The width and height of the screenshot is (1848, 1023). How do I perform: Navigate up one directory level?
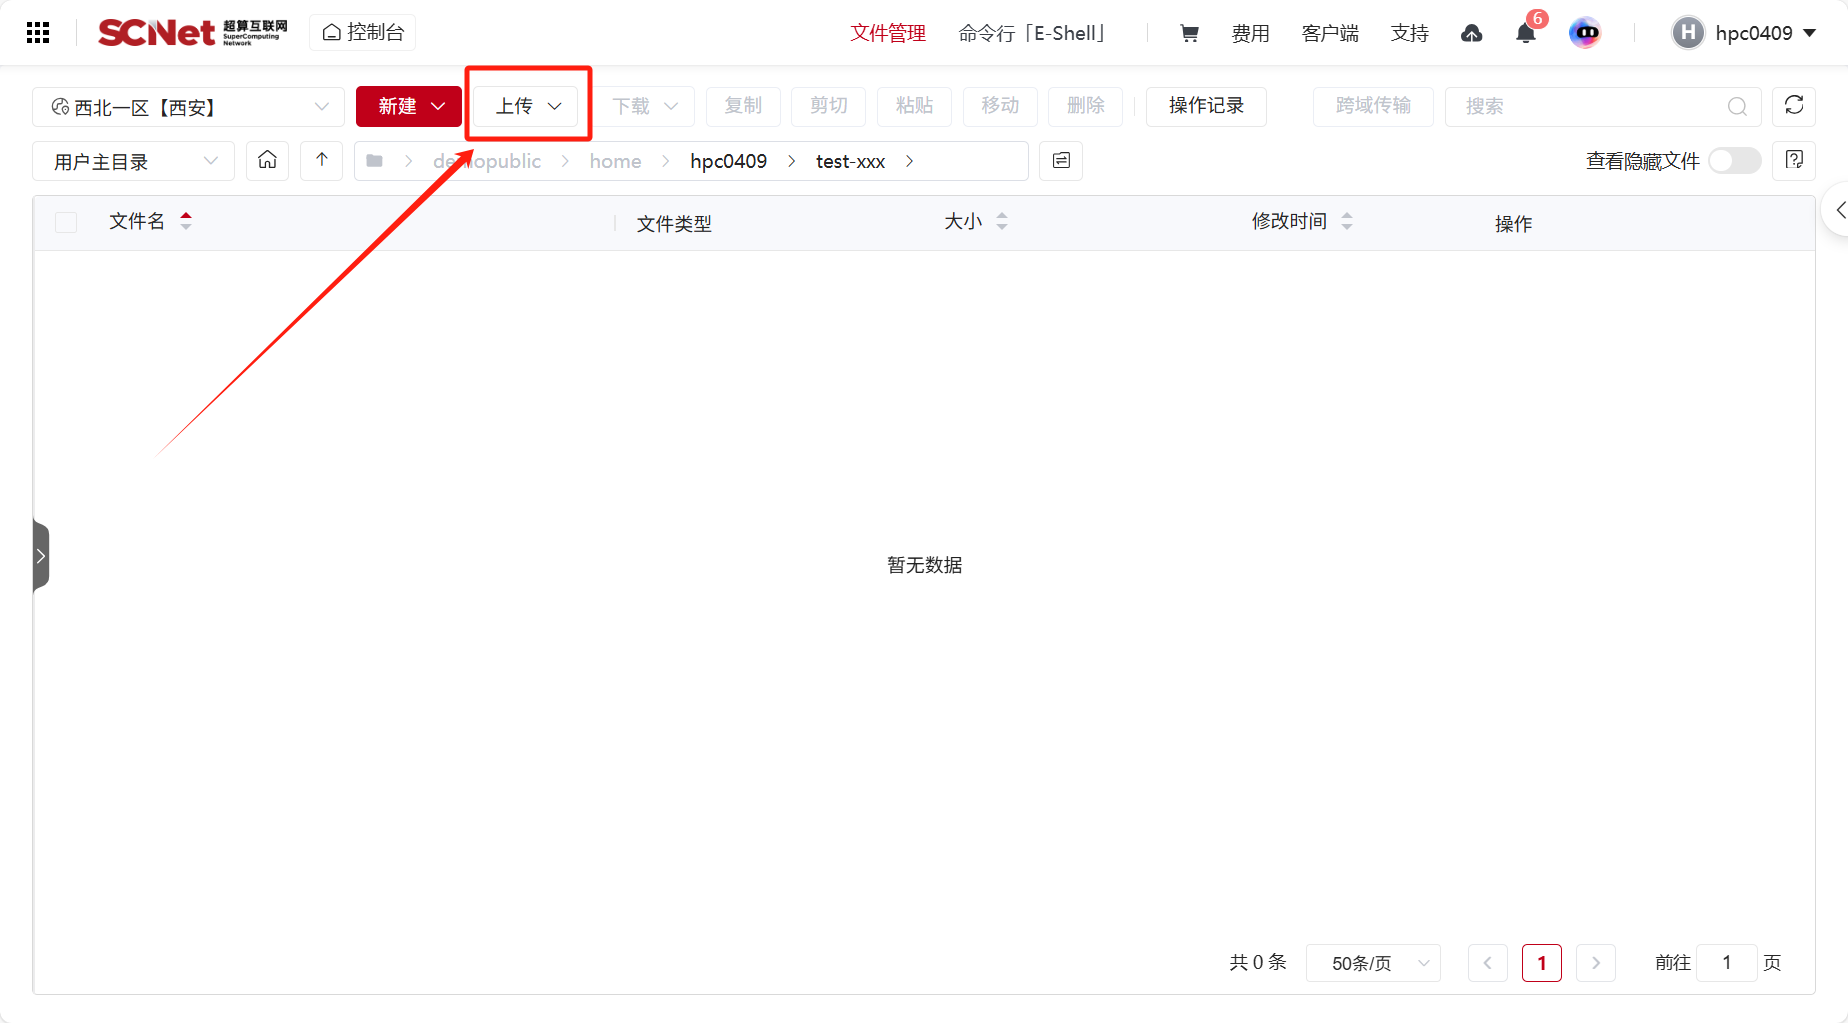[x=321, y=161]
